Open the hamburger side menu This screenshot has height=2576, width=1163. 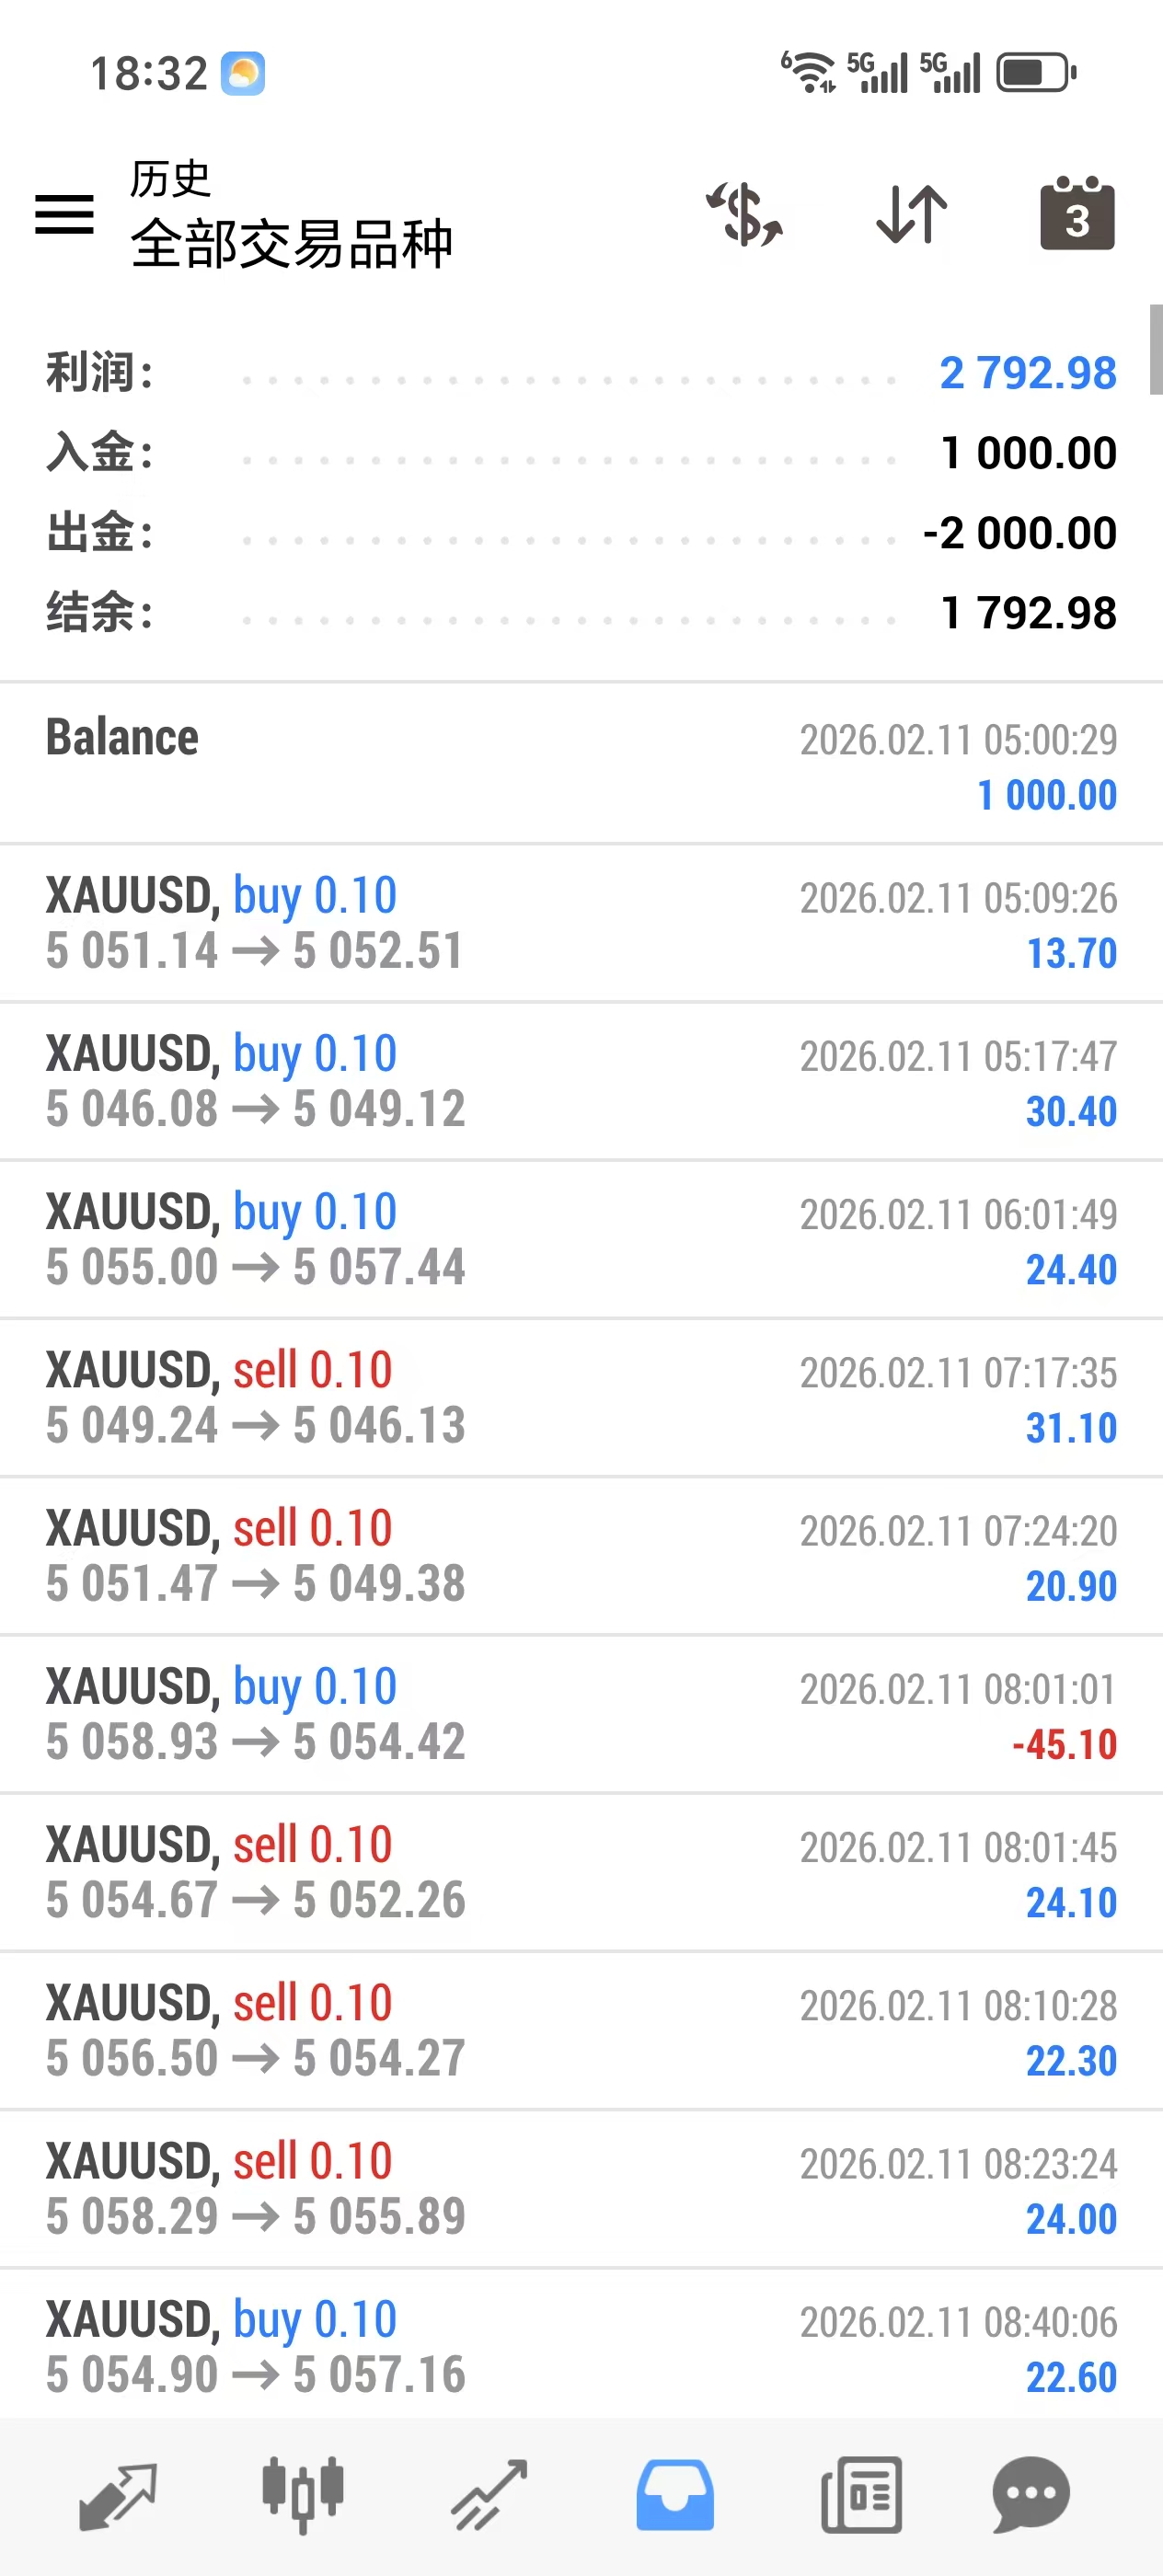(64, 214)
